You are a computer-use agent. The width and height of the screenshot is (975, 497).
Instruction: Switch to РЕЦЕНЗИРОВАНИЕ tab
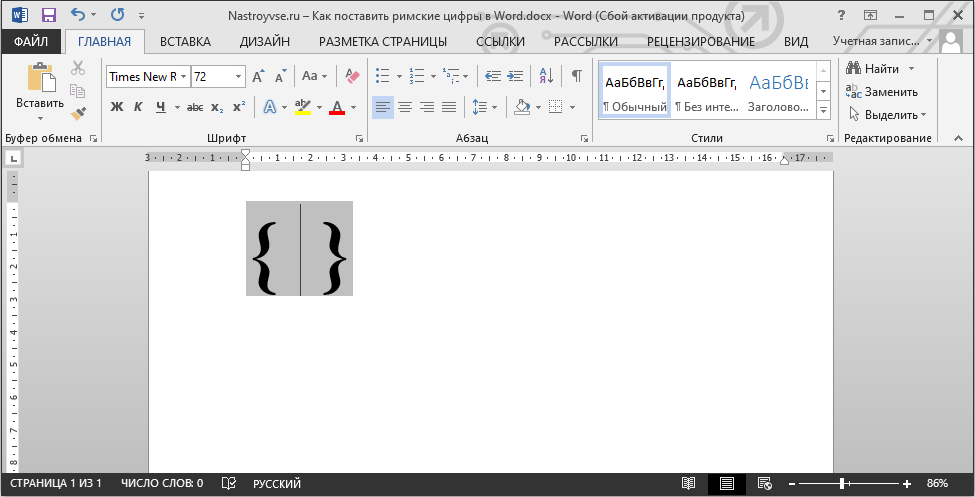pyautogui.click(x=701, y=42)
